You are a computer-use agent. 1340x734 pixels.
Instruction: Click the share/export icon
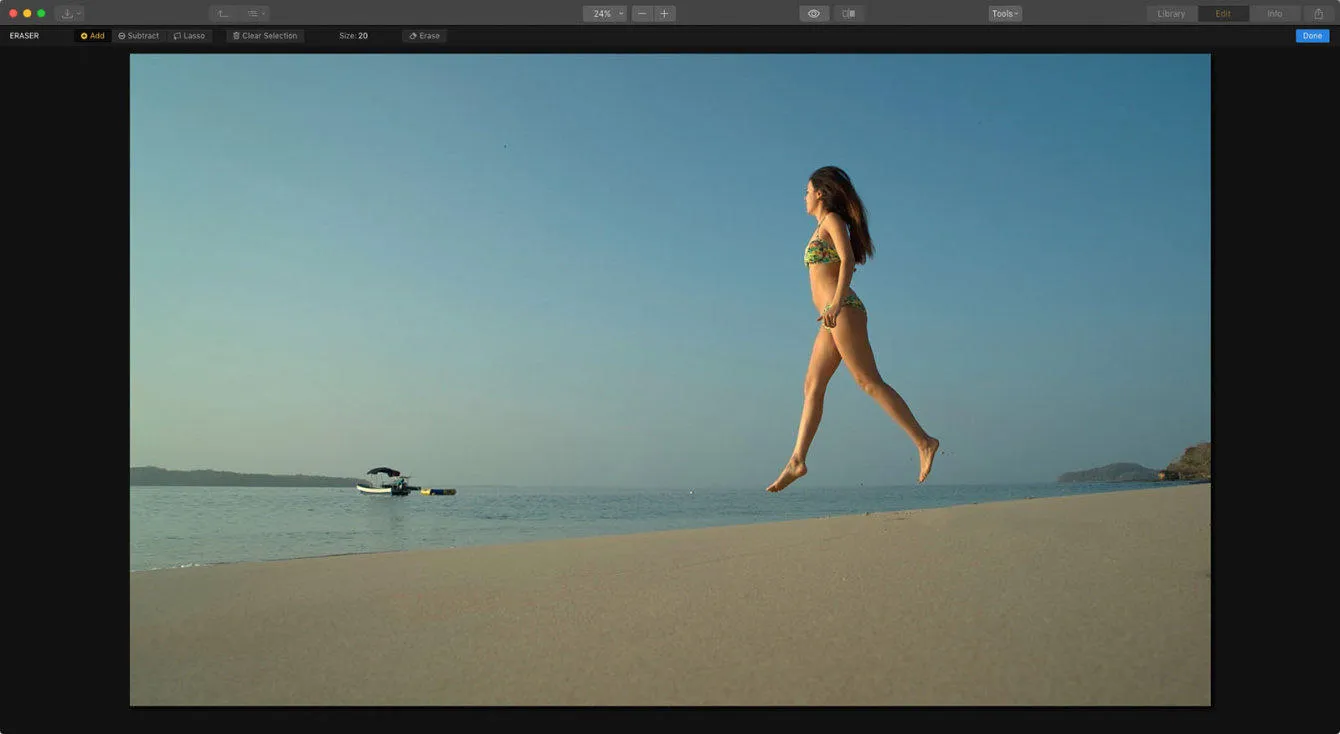coord(1319,14)
